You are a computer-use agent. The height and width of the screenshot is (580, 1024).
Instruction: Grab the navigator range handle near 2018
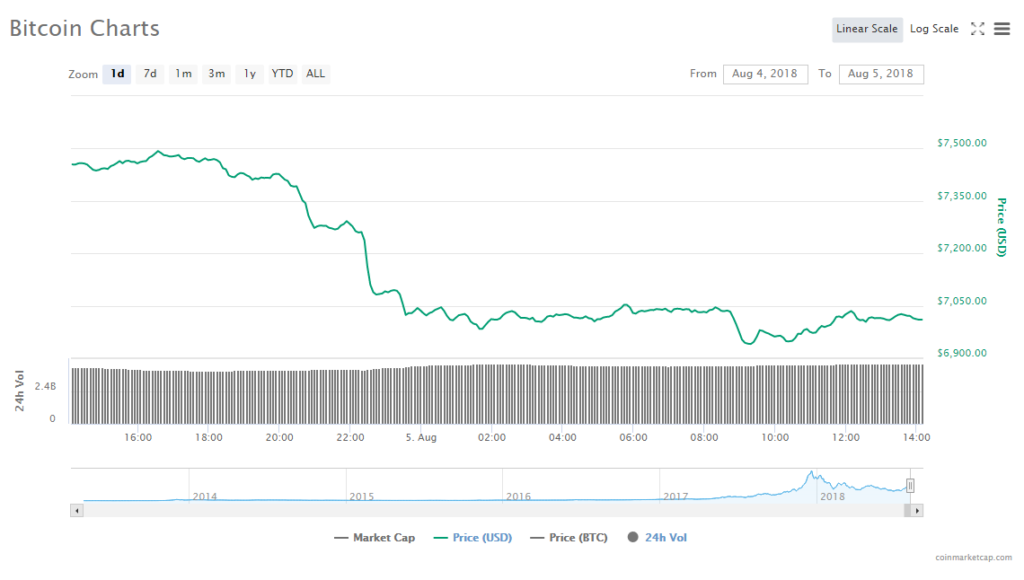910,486
